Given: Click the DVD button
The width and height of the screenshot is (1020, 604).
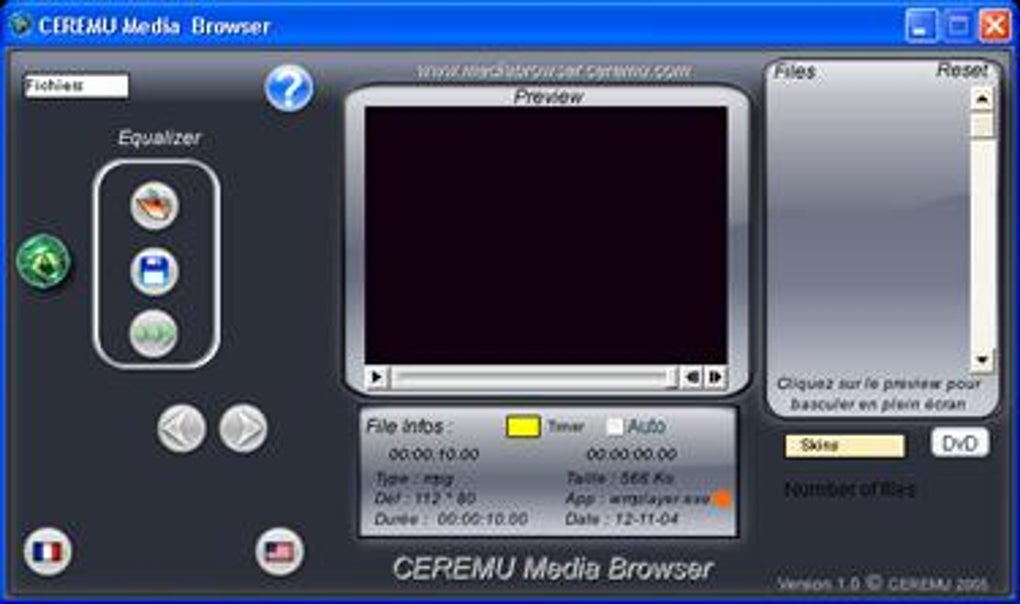Looking at the screenshot, I should pos(960,443).
